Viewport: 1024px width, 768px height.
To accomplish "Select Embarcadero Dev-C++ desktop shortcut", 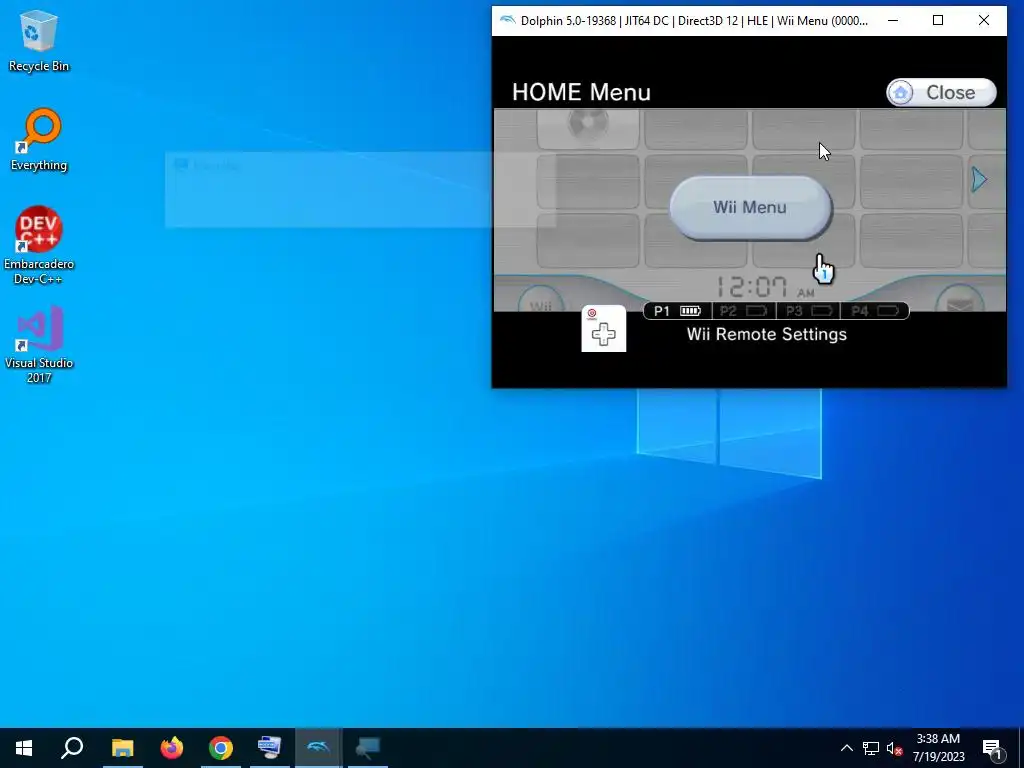I will [39, 246].
